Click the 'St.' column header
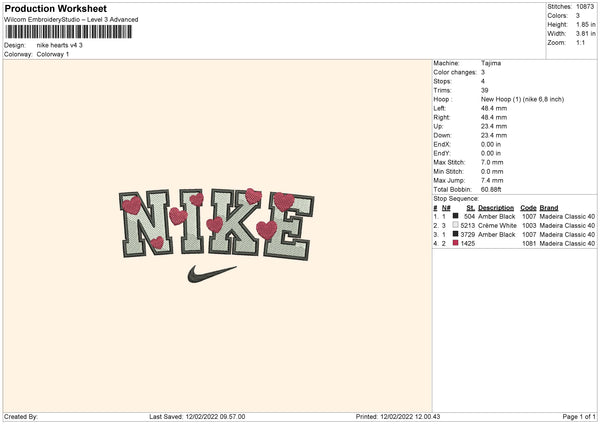 (471, 208)
